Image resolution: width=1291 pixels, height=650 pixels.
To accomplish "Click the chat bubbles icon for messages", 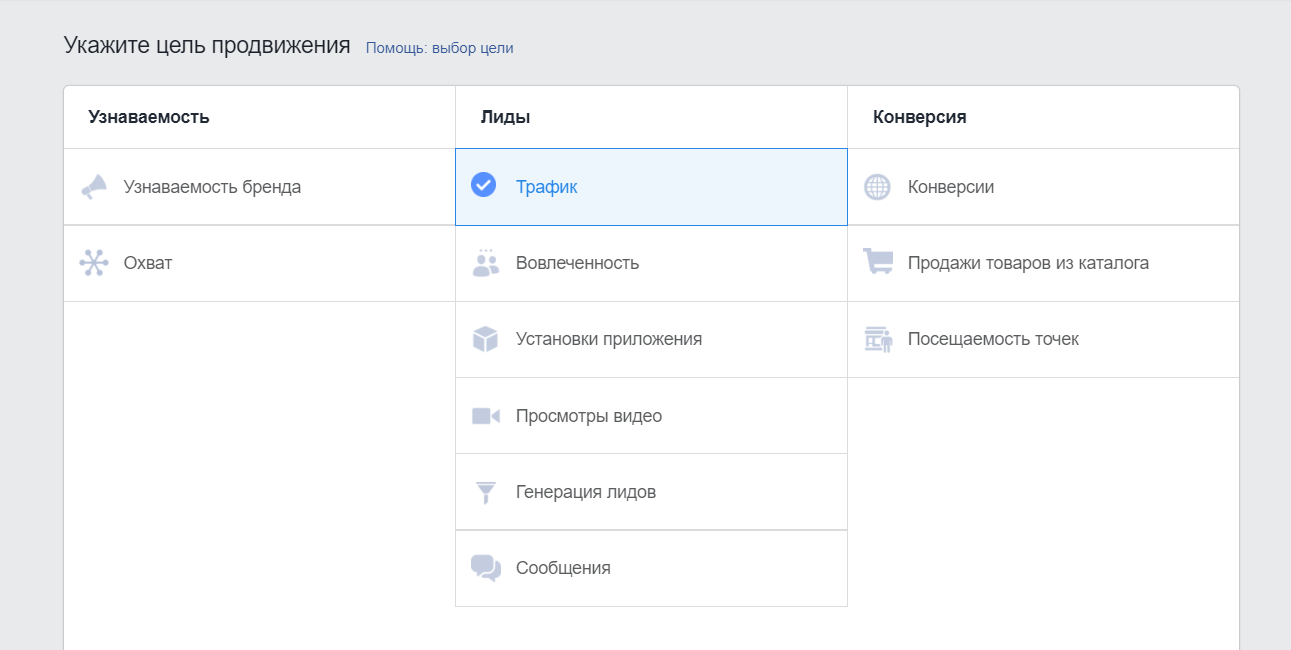I will coord(485,568).
